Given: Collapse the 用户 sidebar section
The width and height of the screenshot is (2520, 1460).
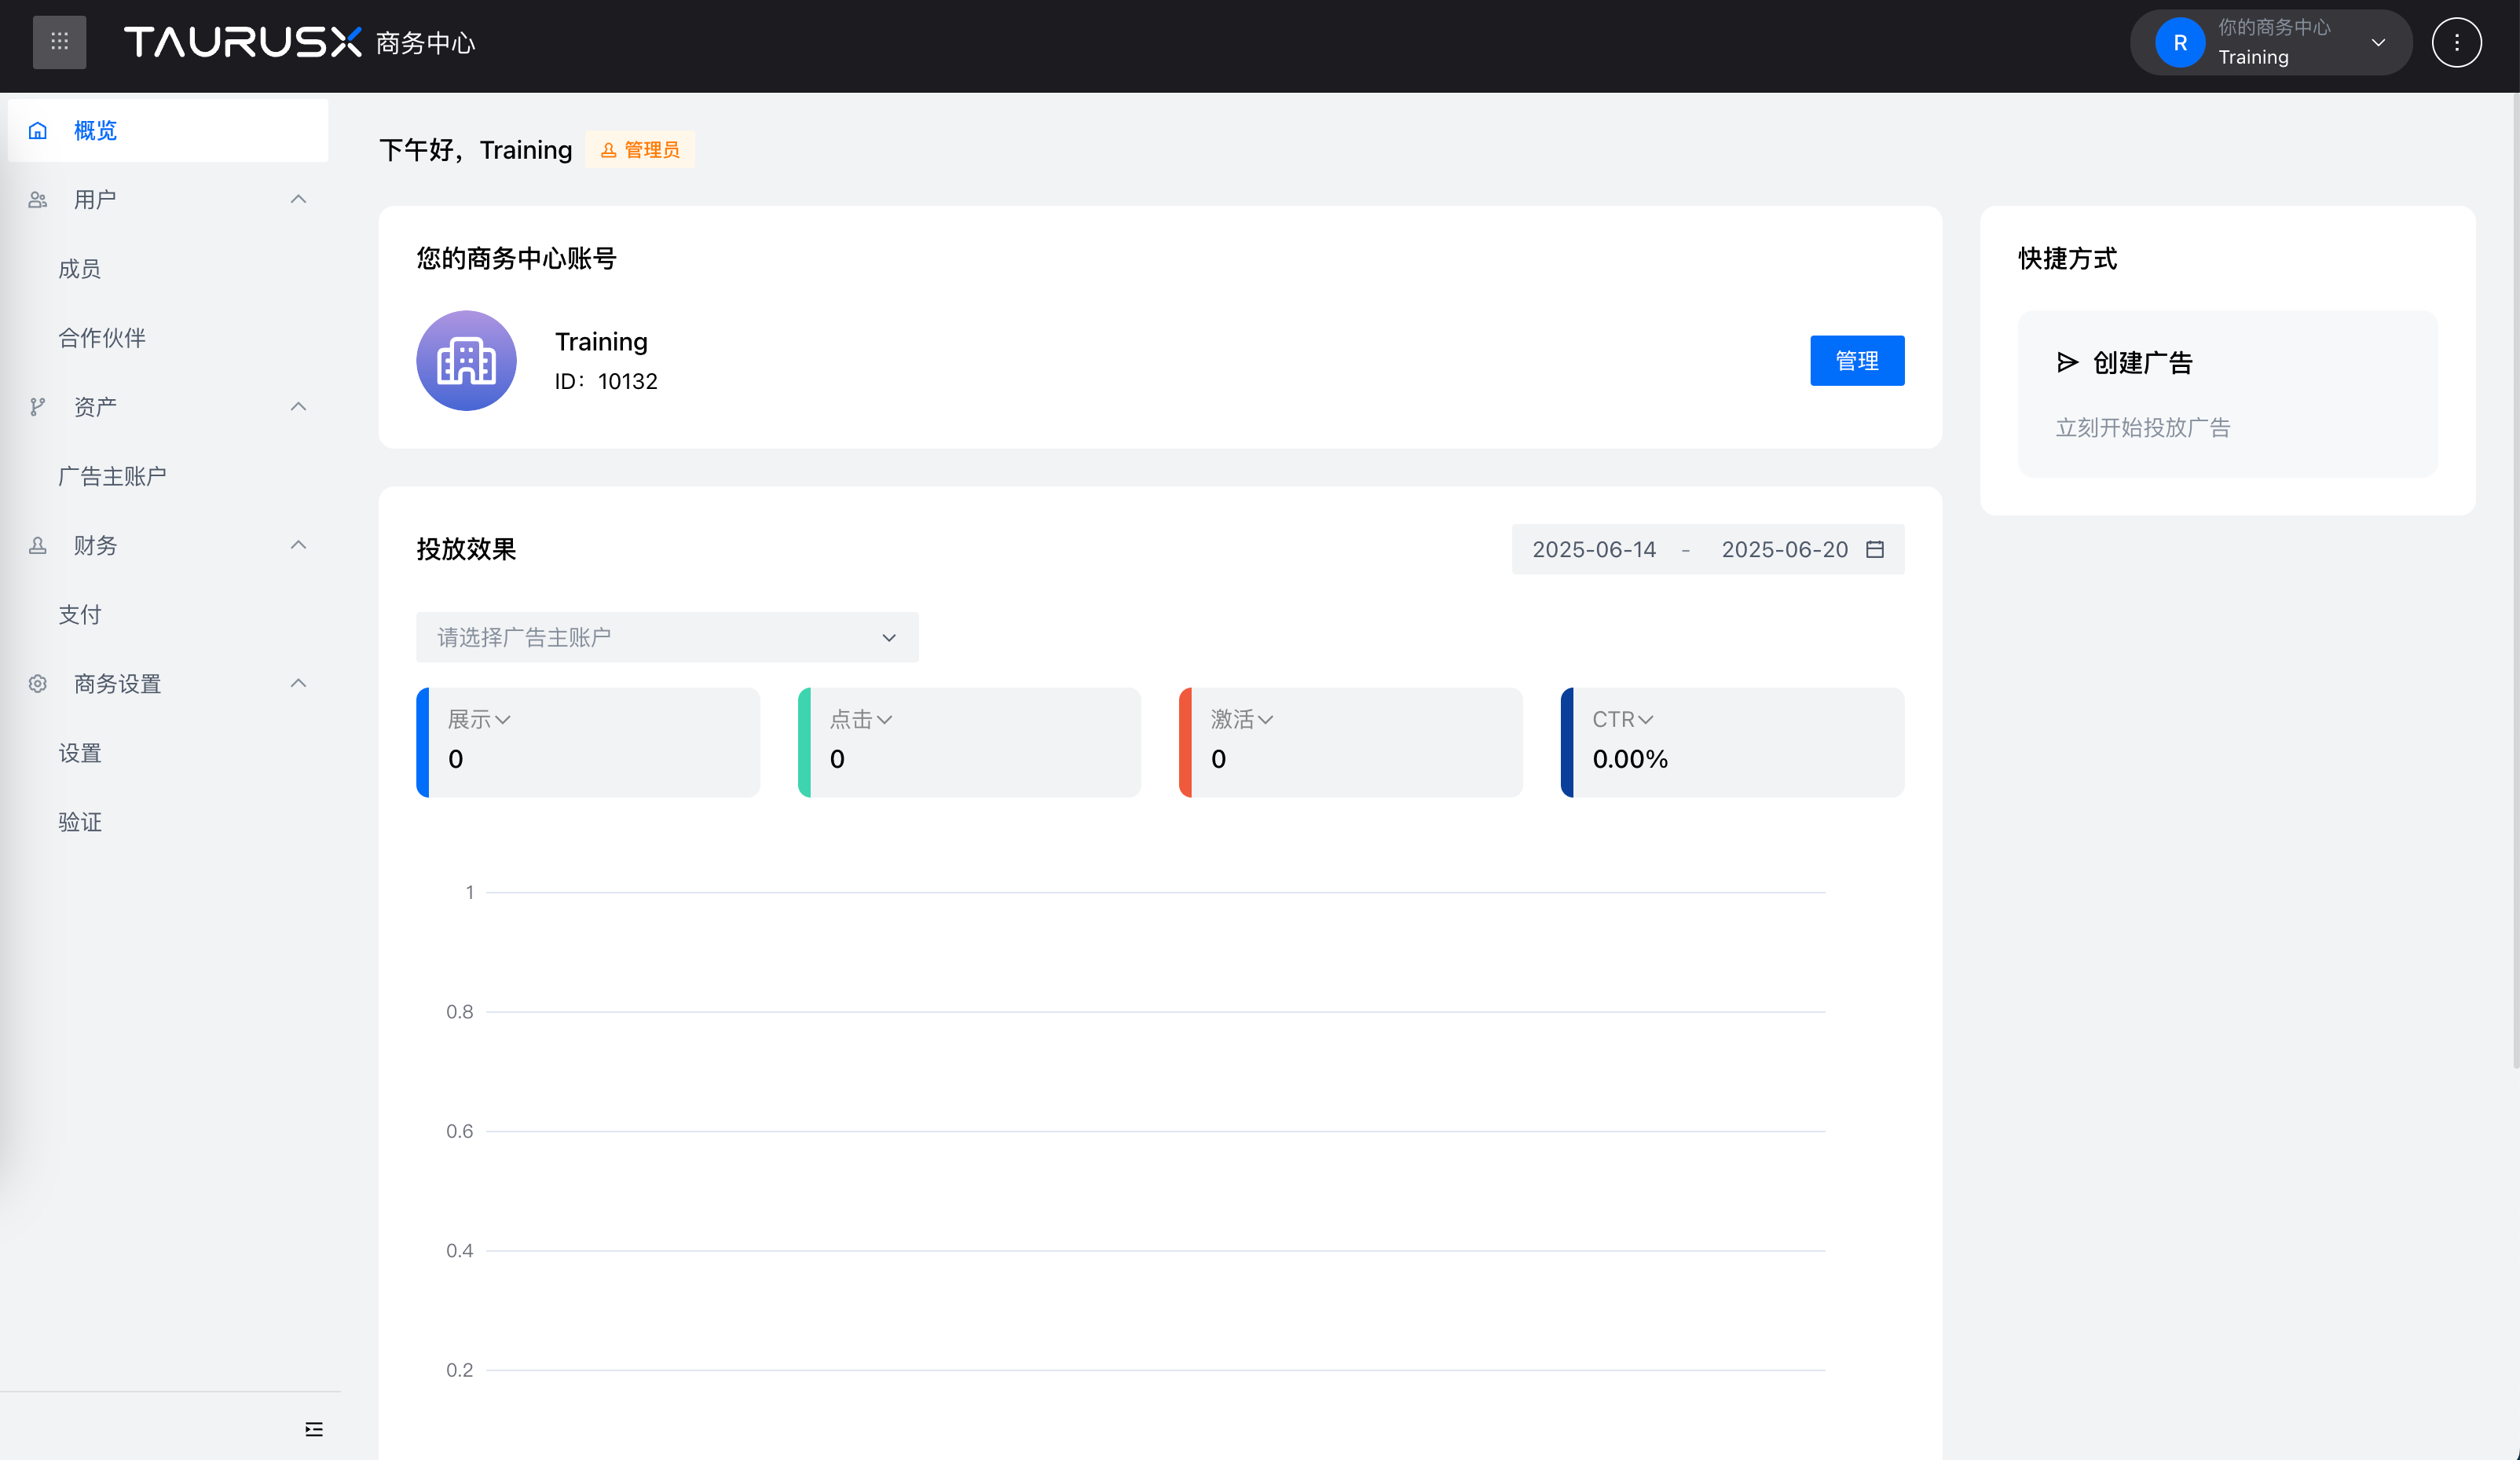Looking at the screenshot, I should click(298, 199).
